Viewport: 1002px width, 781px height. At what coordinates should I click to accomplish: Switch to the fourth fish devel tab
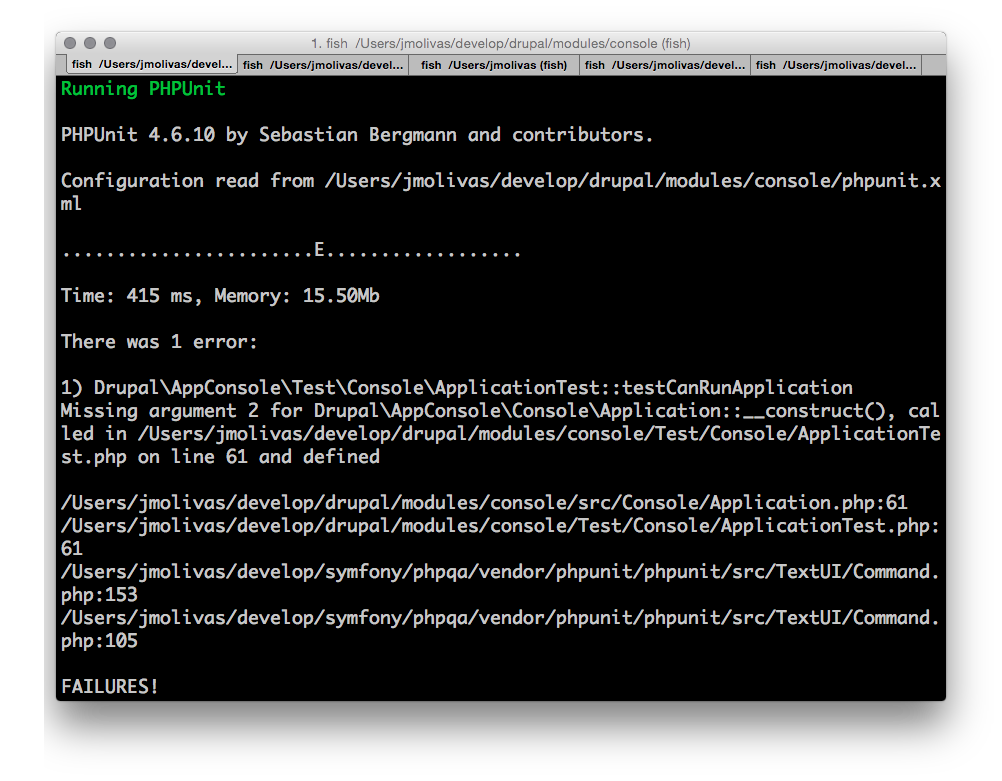click(x=665, y=65)
